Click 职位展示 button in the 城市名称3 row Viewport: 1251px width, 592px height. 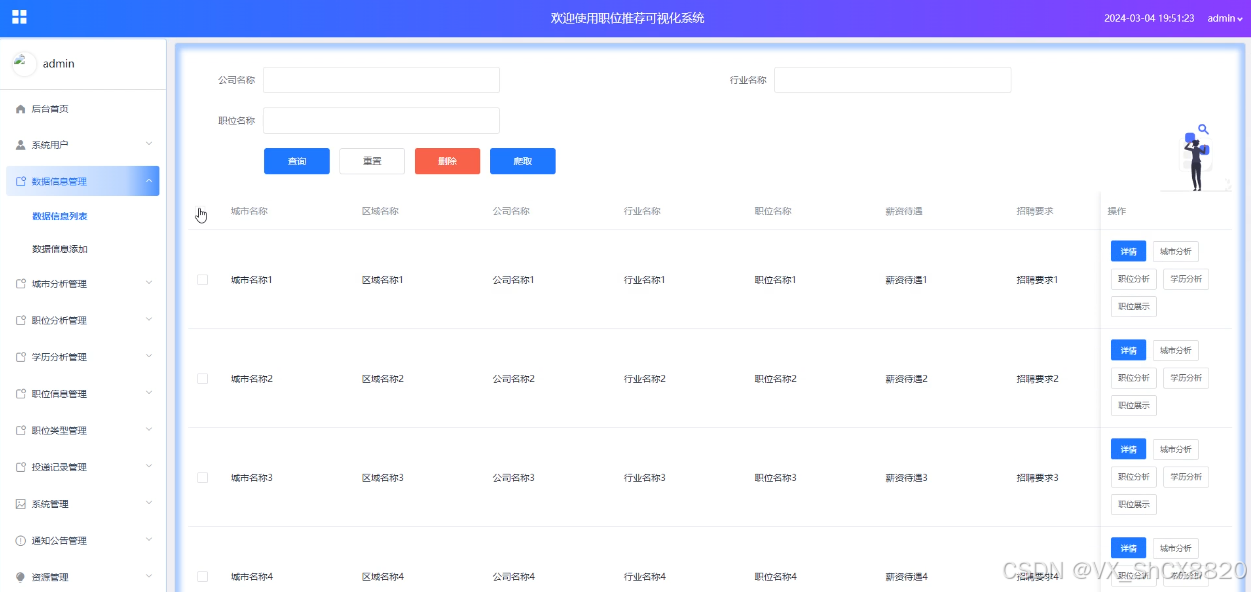click(1134, 505)
